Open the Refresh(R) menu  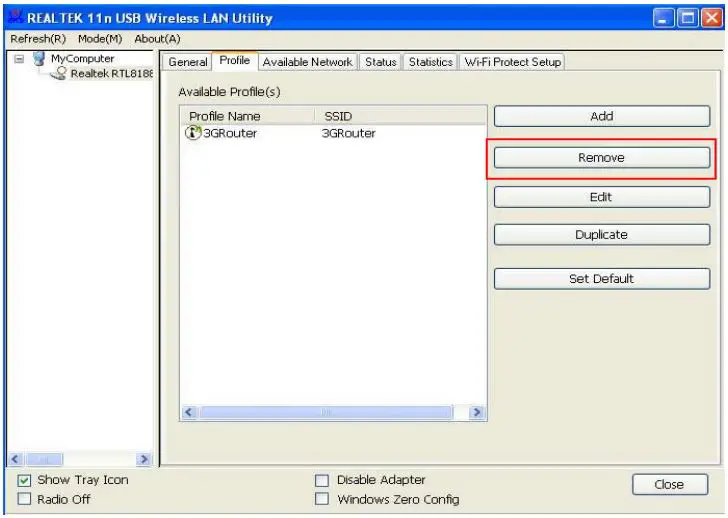38,39
